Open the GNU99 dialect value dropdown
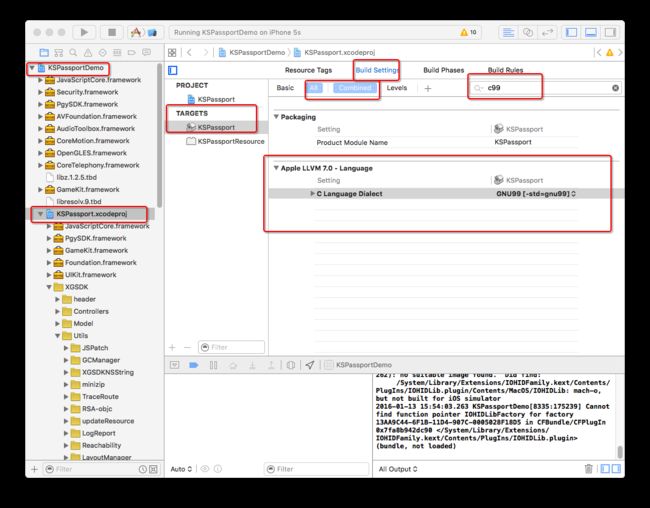This screenshot has width=650, height=508. (536, 194)
